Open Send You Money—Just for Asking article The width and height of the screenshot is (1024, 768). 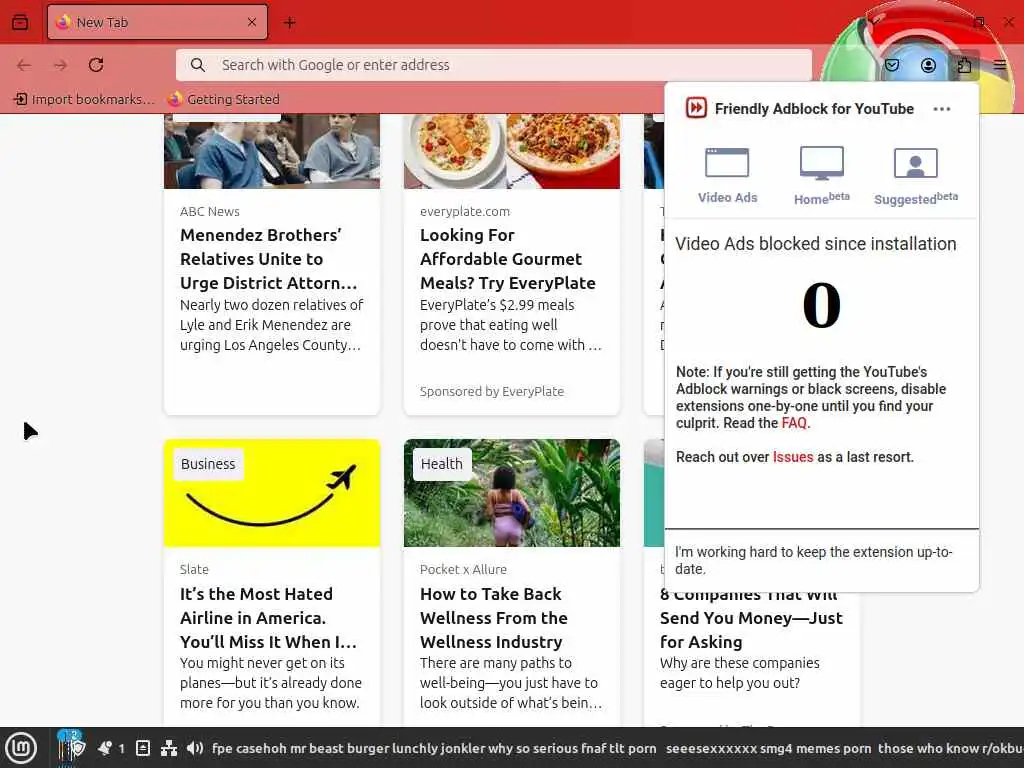(751, 618)
